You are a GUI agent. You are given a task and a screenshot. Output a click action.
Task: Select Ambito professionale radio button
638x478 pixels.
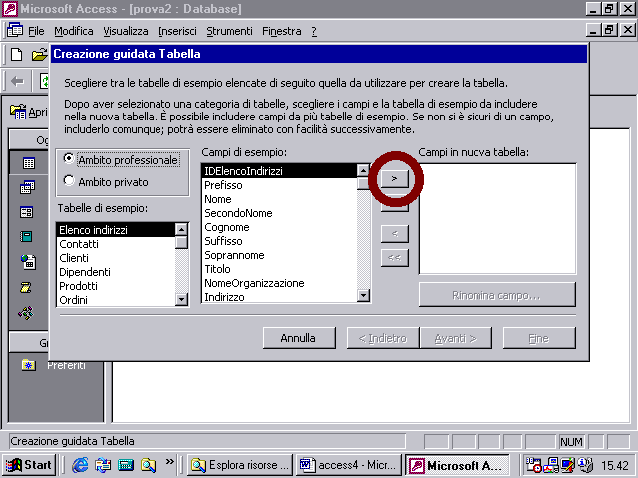click(69, 158)
